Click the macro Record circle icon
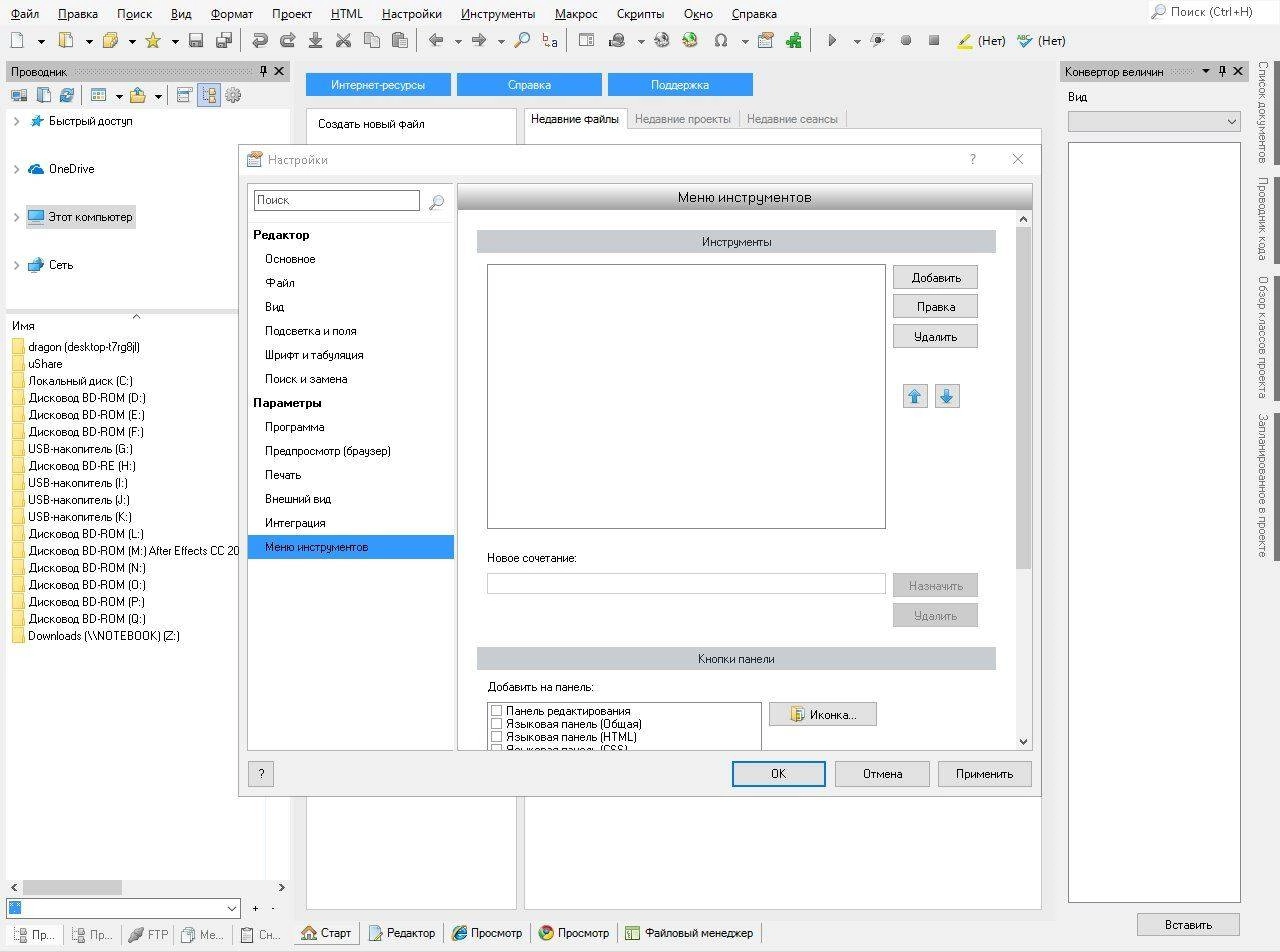The height and width of the screenshot is (952, 1280). coord(906,41)
